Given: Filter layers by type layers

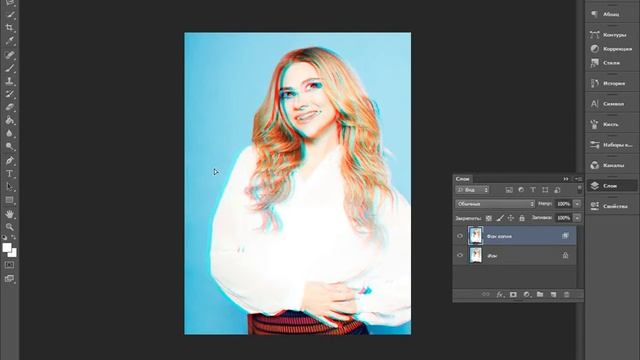Looking at the screenshot, I should [x=533, y=190].
